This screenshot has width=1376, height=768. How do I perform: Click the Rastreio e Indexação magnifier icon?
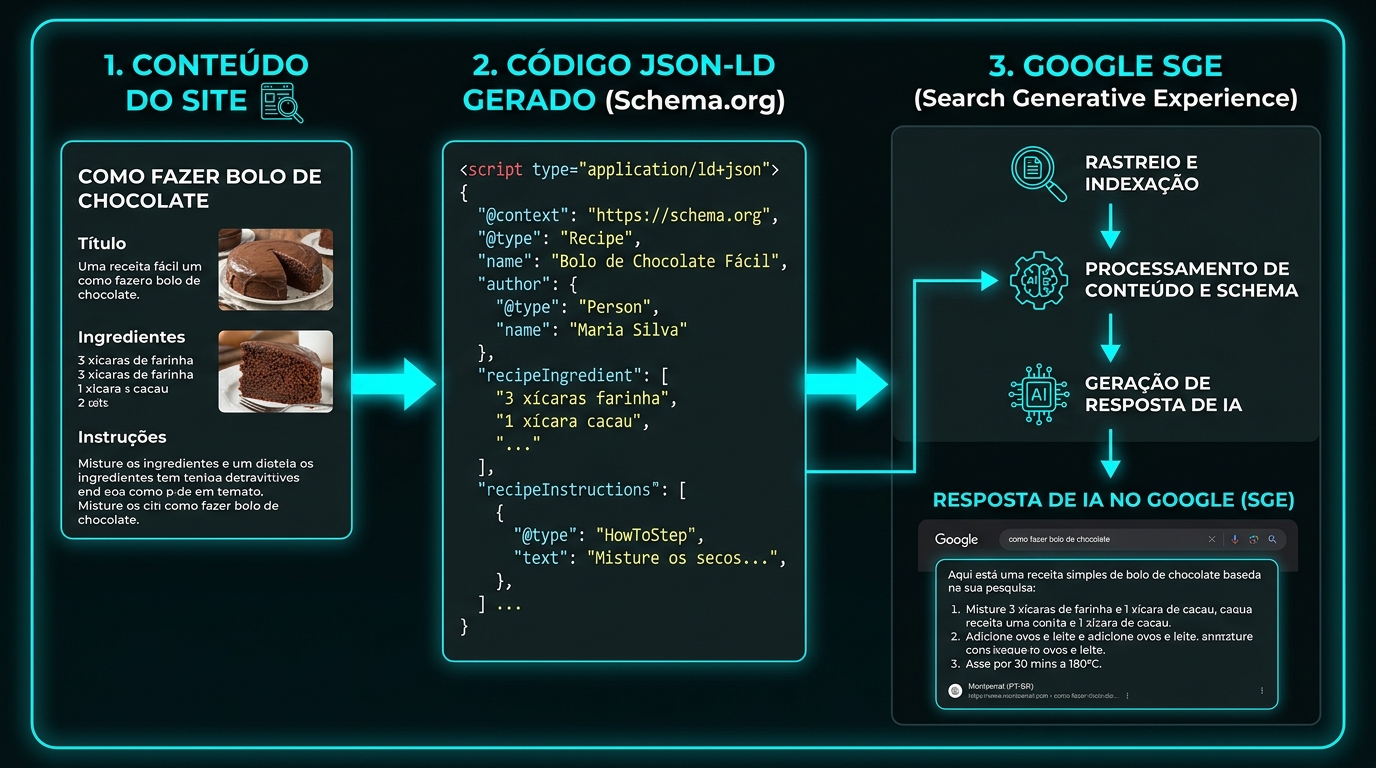(x=1039, y=173)
